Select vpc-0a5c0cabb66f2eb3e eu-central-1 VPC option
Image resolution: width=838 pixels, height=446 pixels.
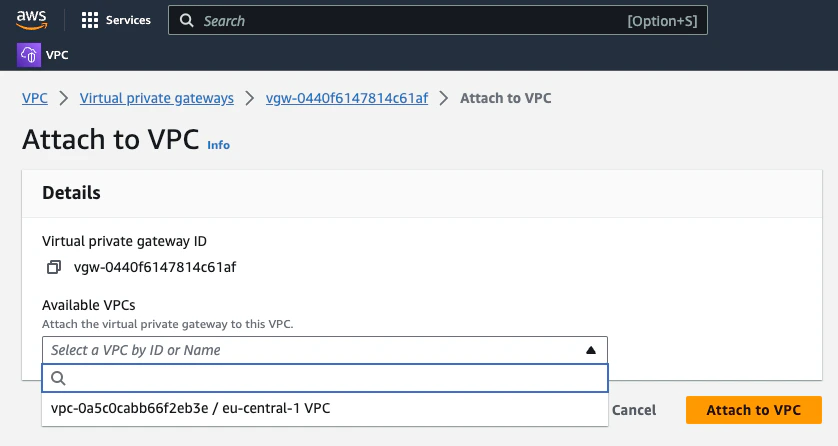[325, 409]
